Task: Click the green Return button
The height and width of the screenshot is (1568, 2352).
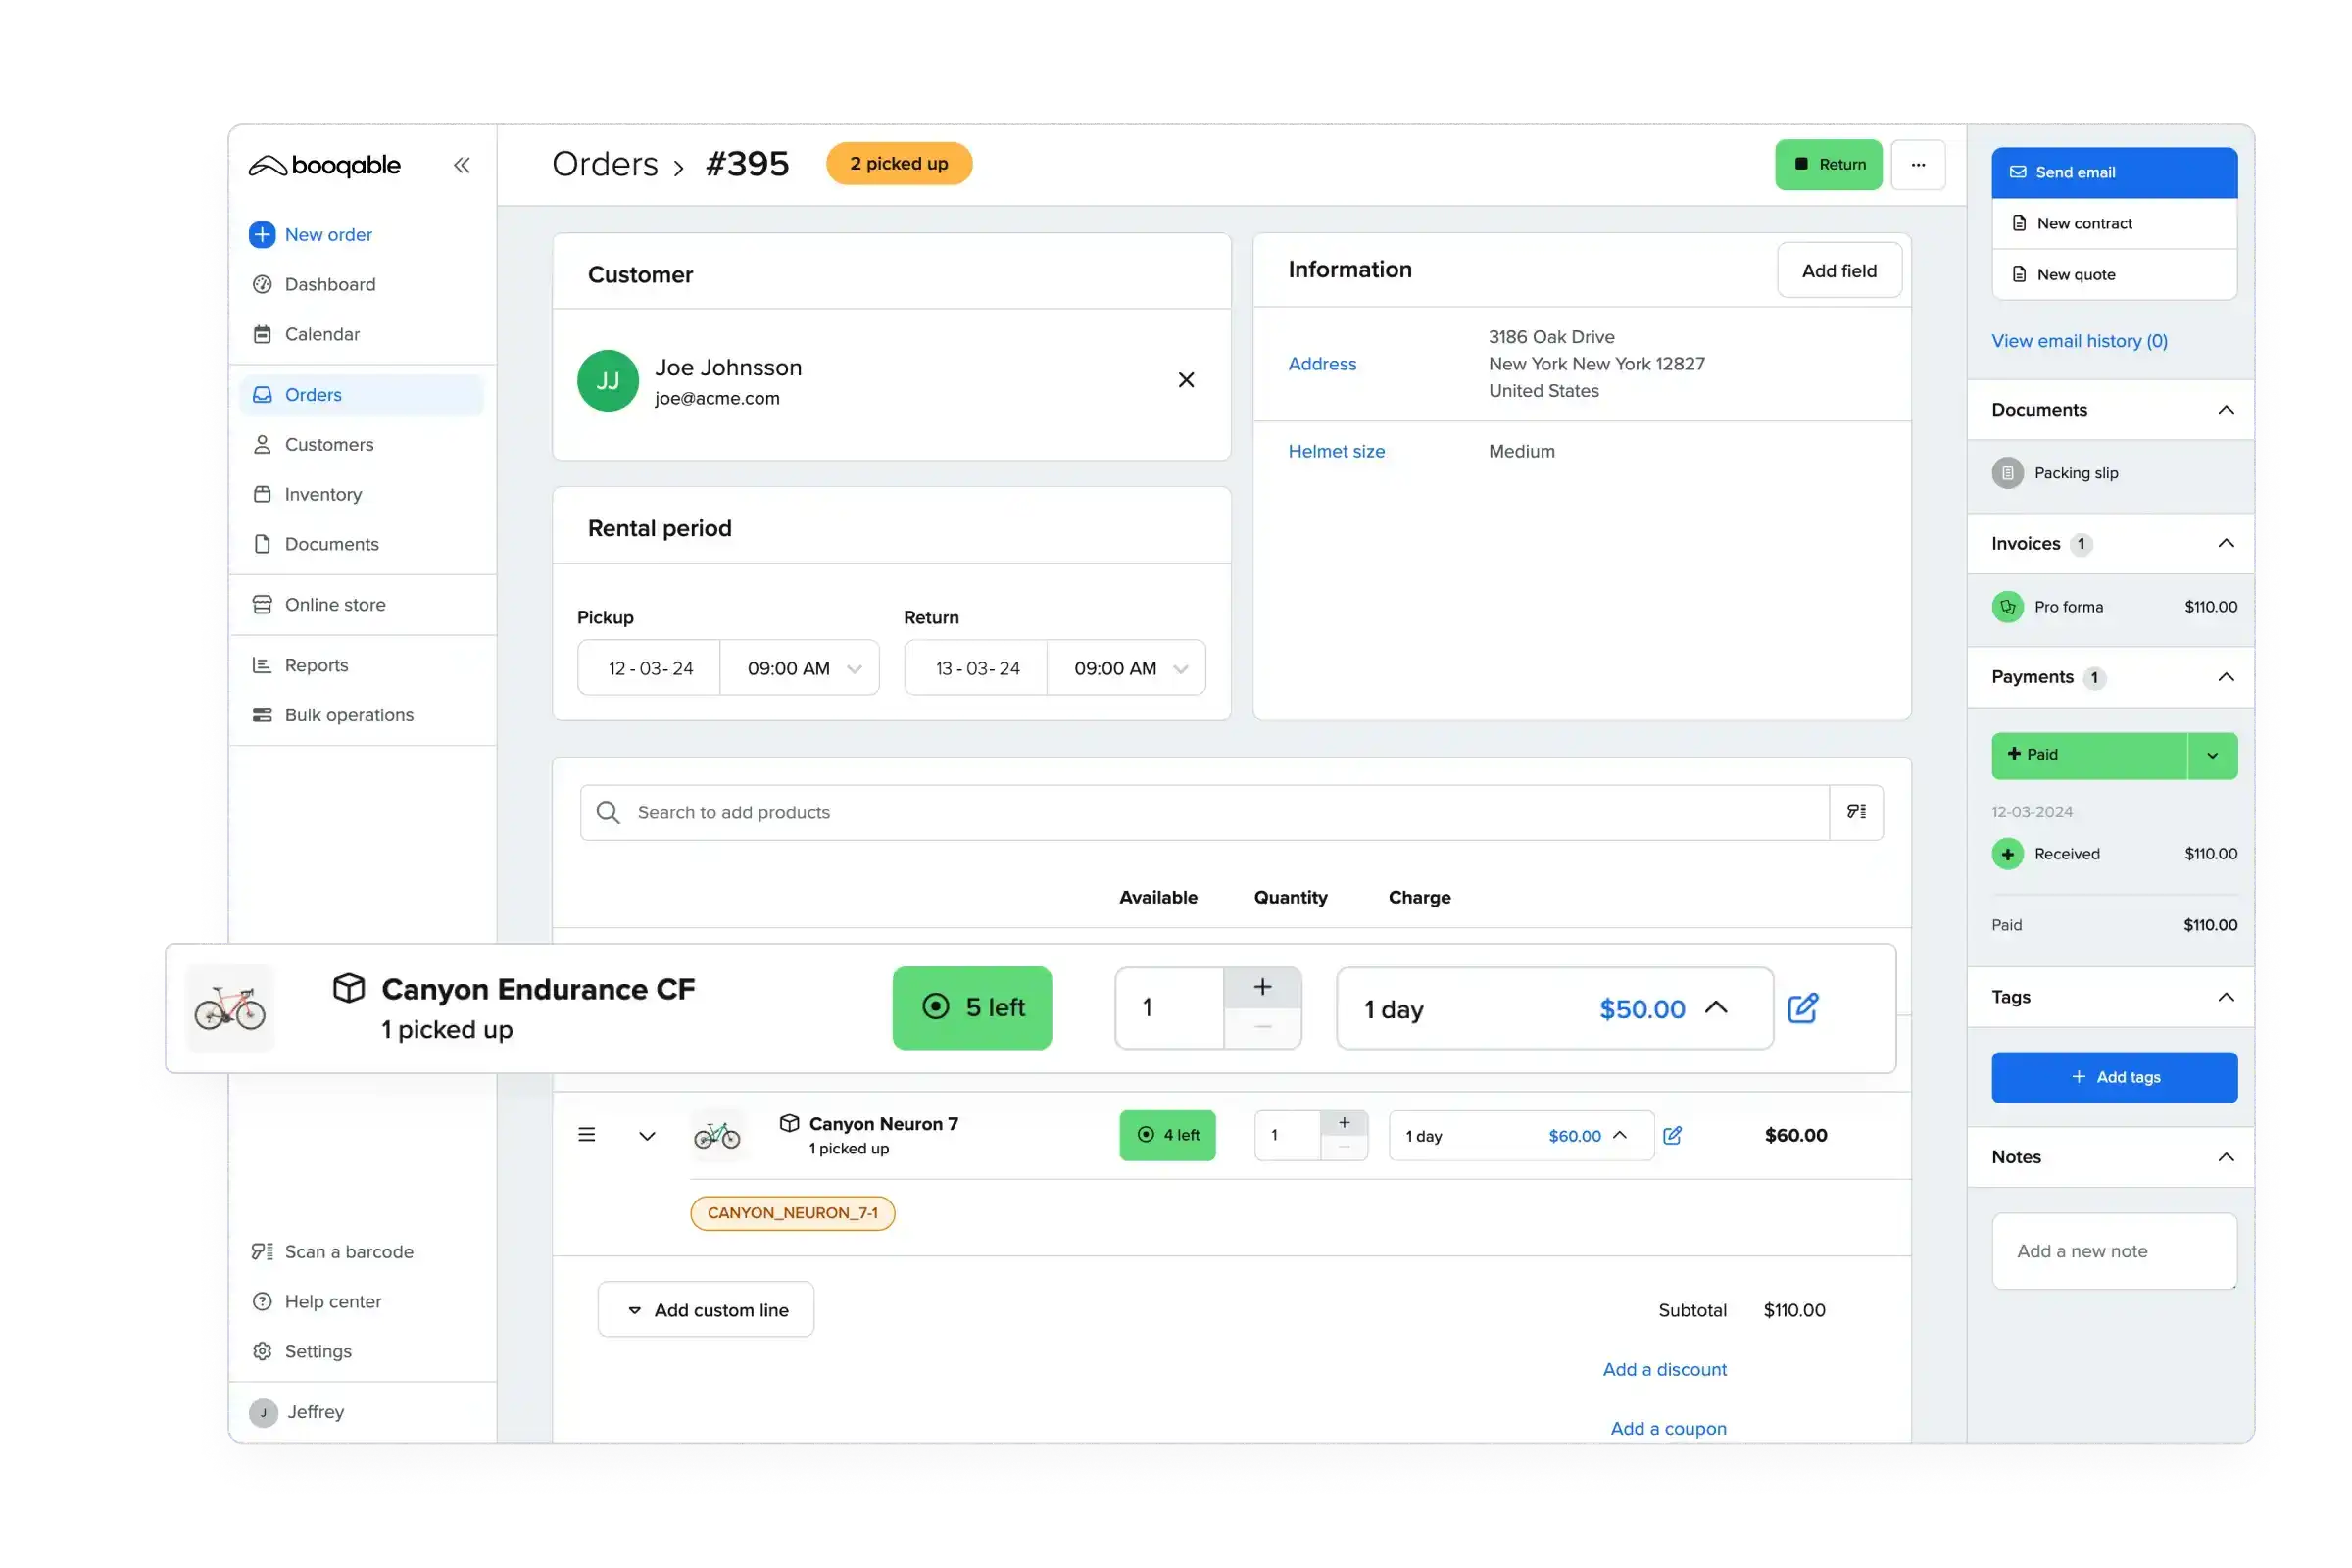Action: click(1828, 165)
